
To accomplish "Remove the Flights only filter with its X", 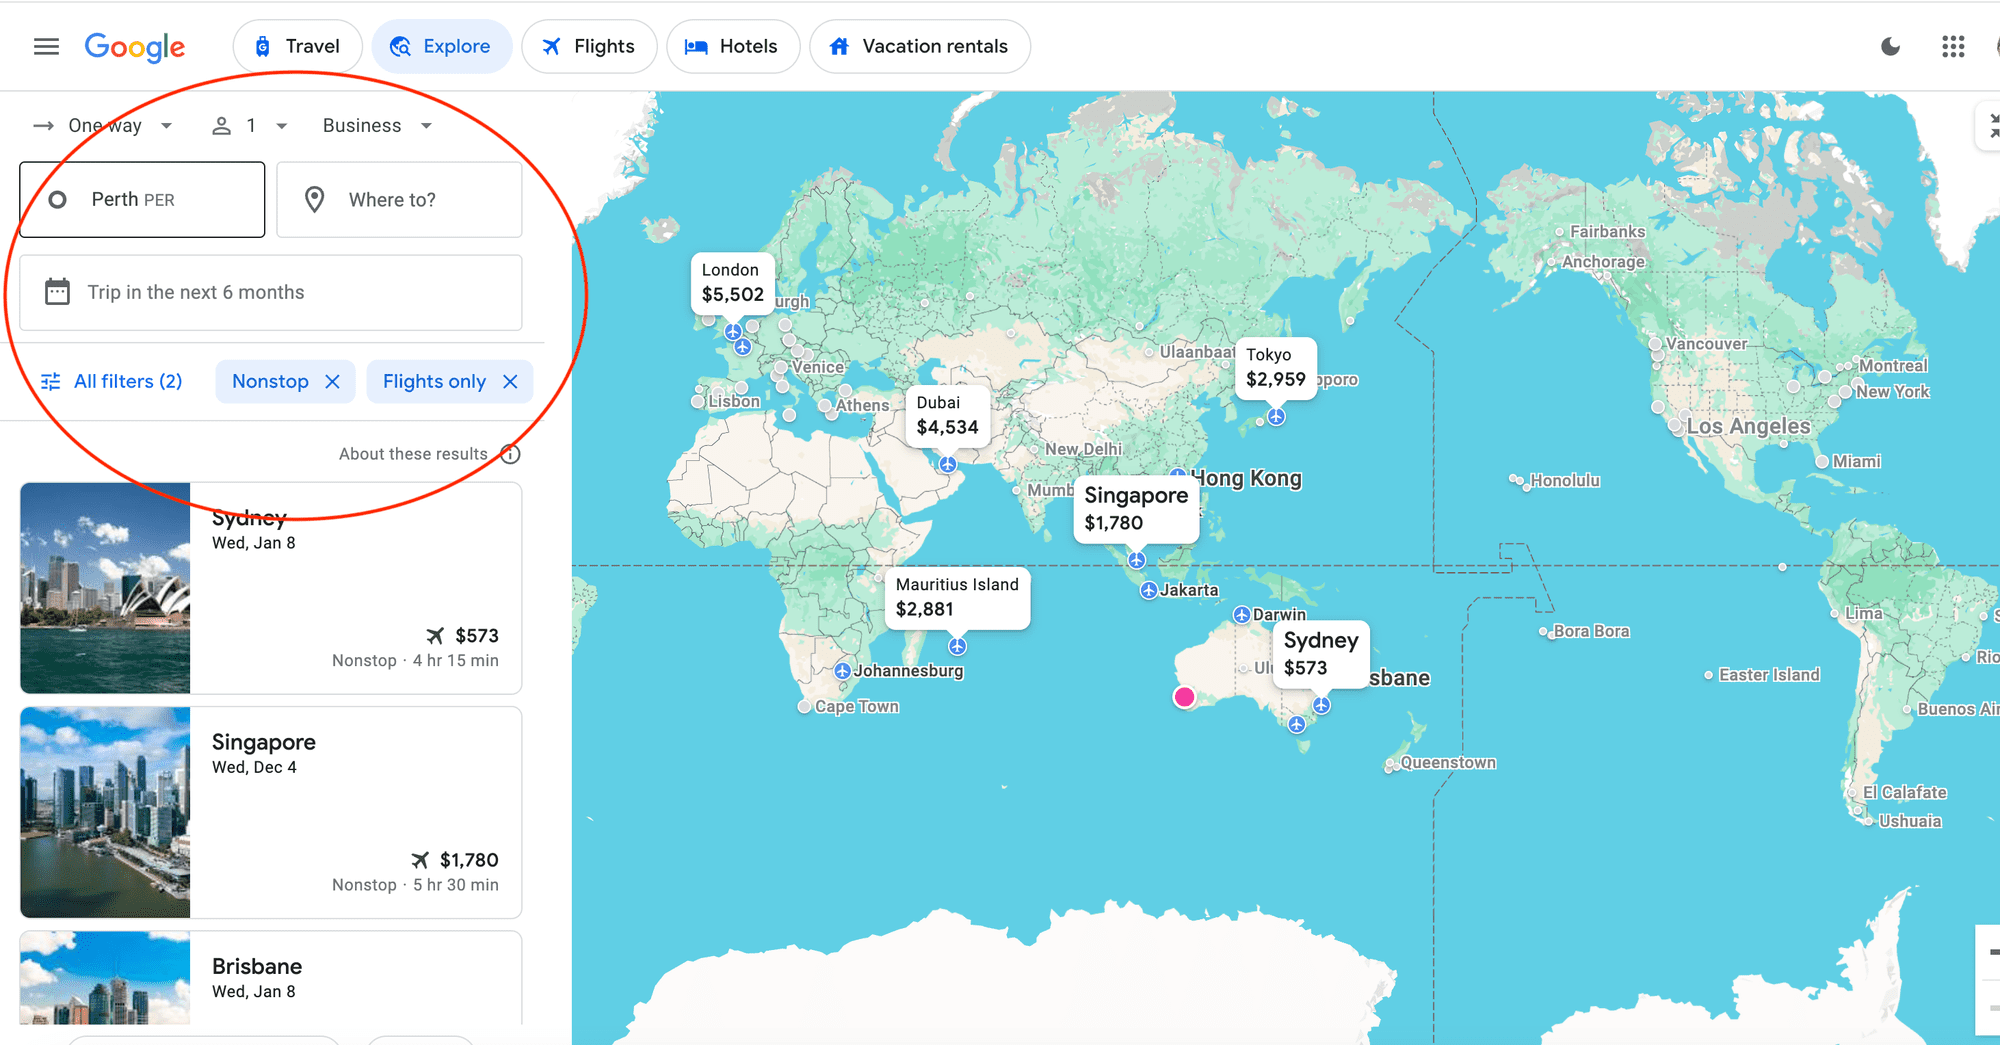I will click(x=510, y=382).
